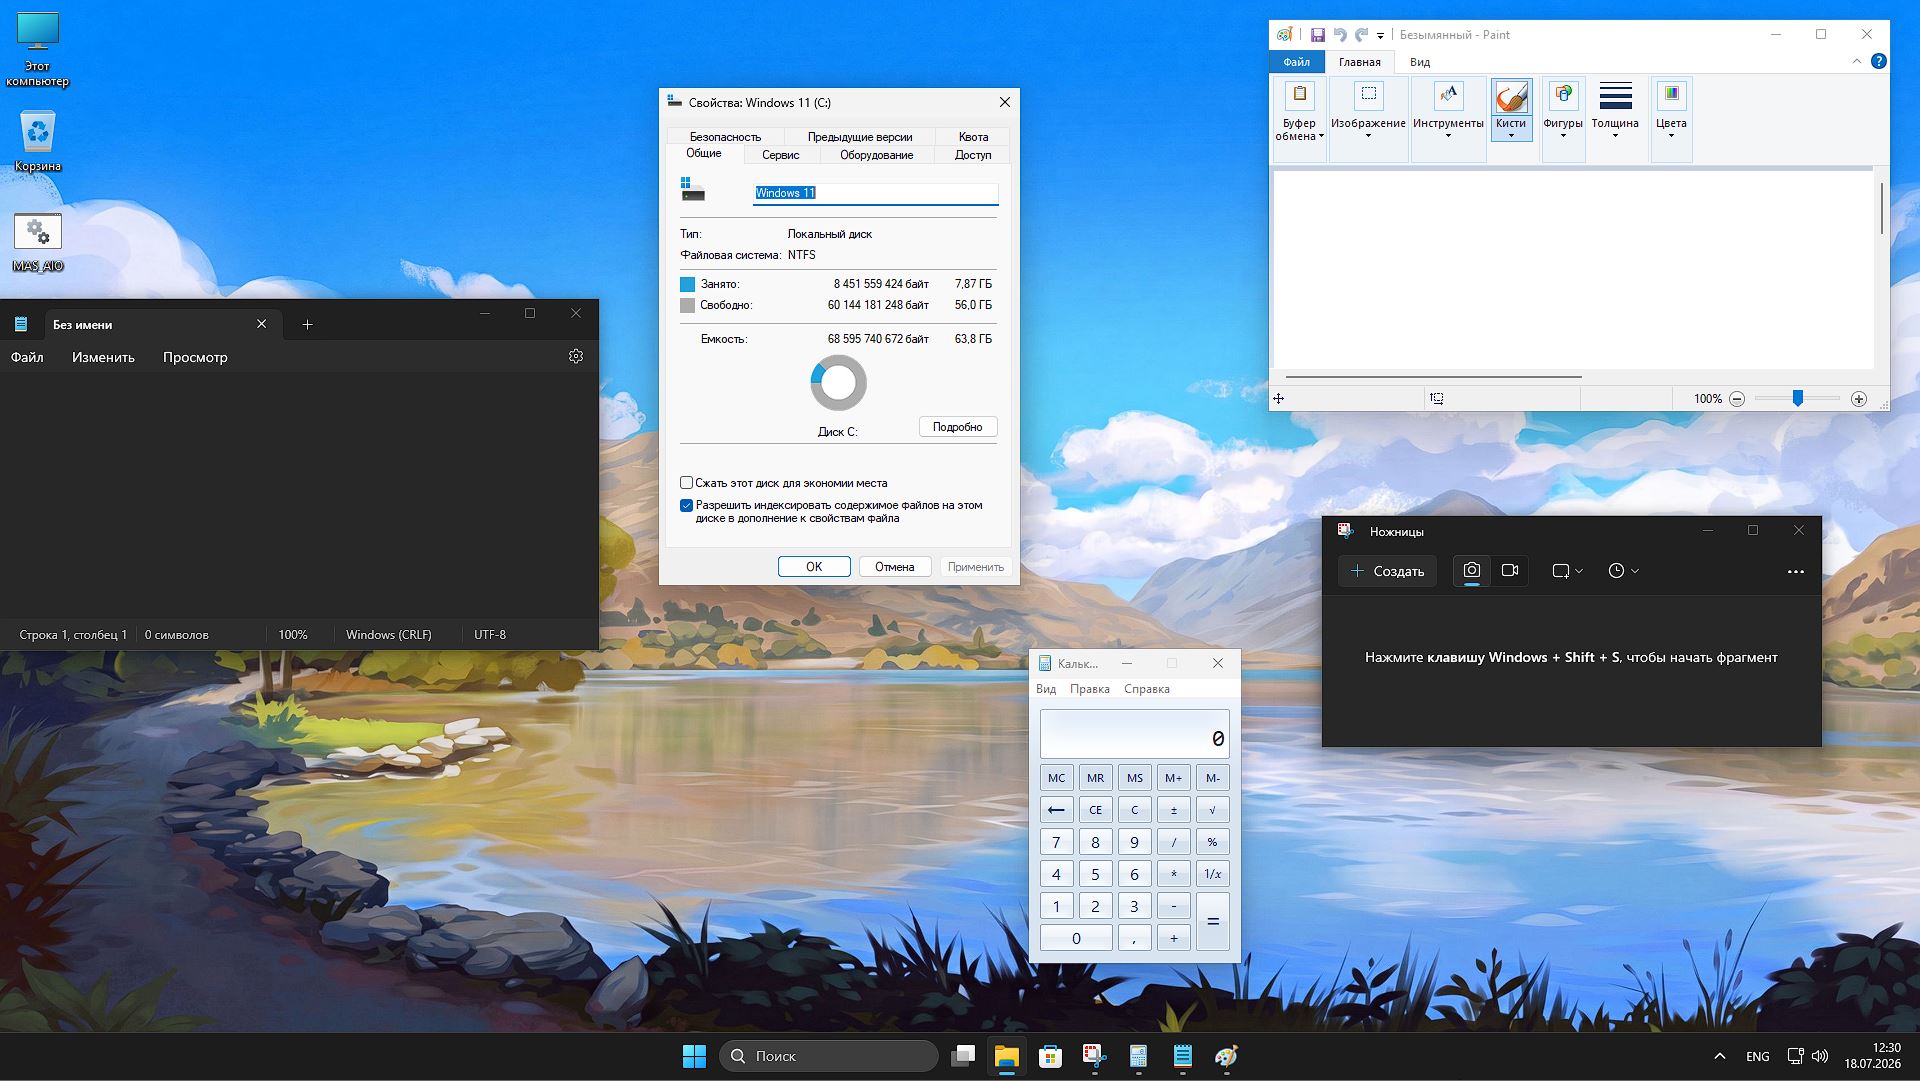Open Windows Start button
The height and width of the screenshot is (1081, 1920).
click(694, 1056)
